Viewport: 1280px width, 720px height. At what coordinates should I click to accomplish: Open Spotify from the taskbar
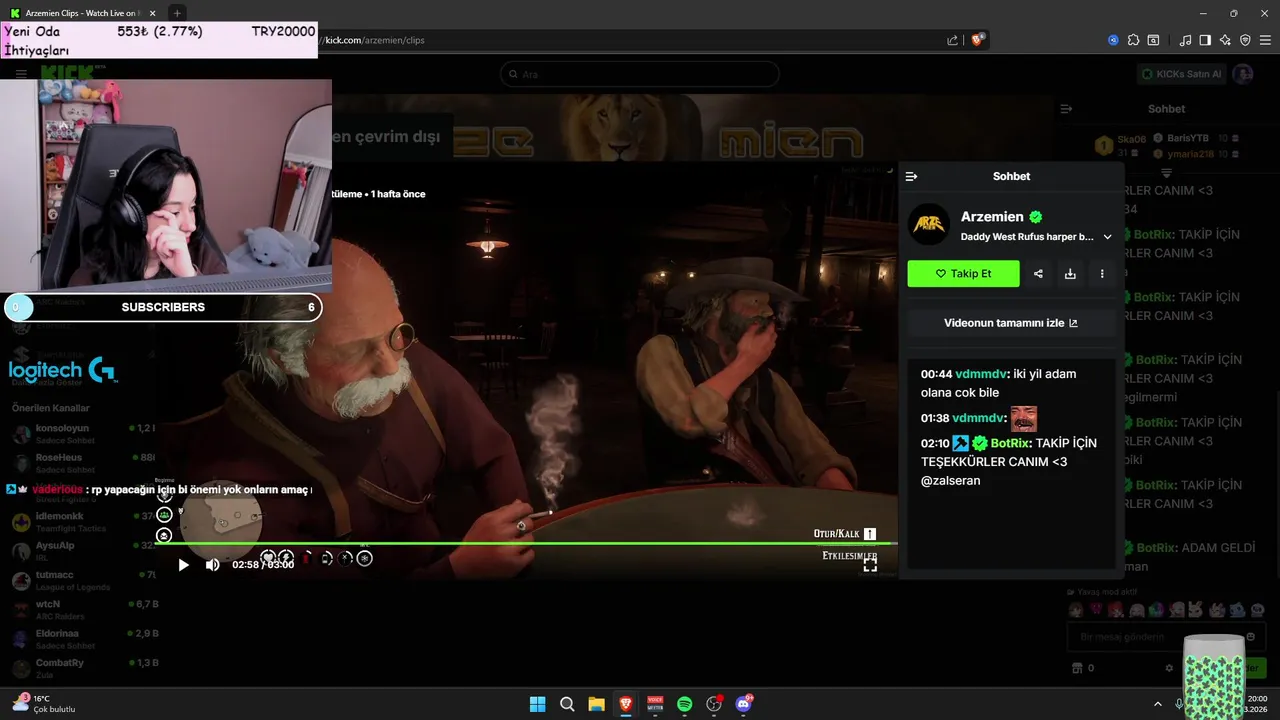(x=684, y=704)
